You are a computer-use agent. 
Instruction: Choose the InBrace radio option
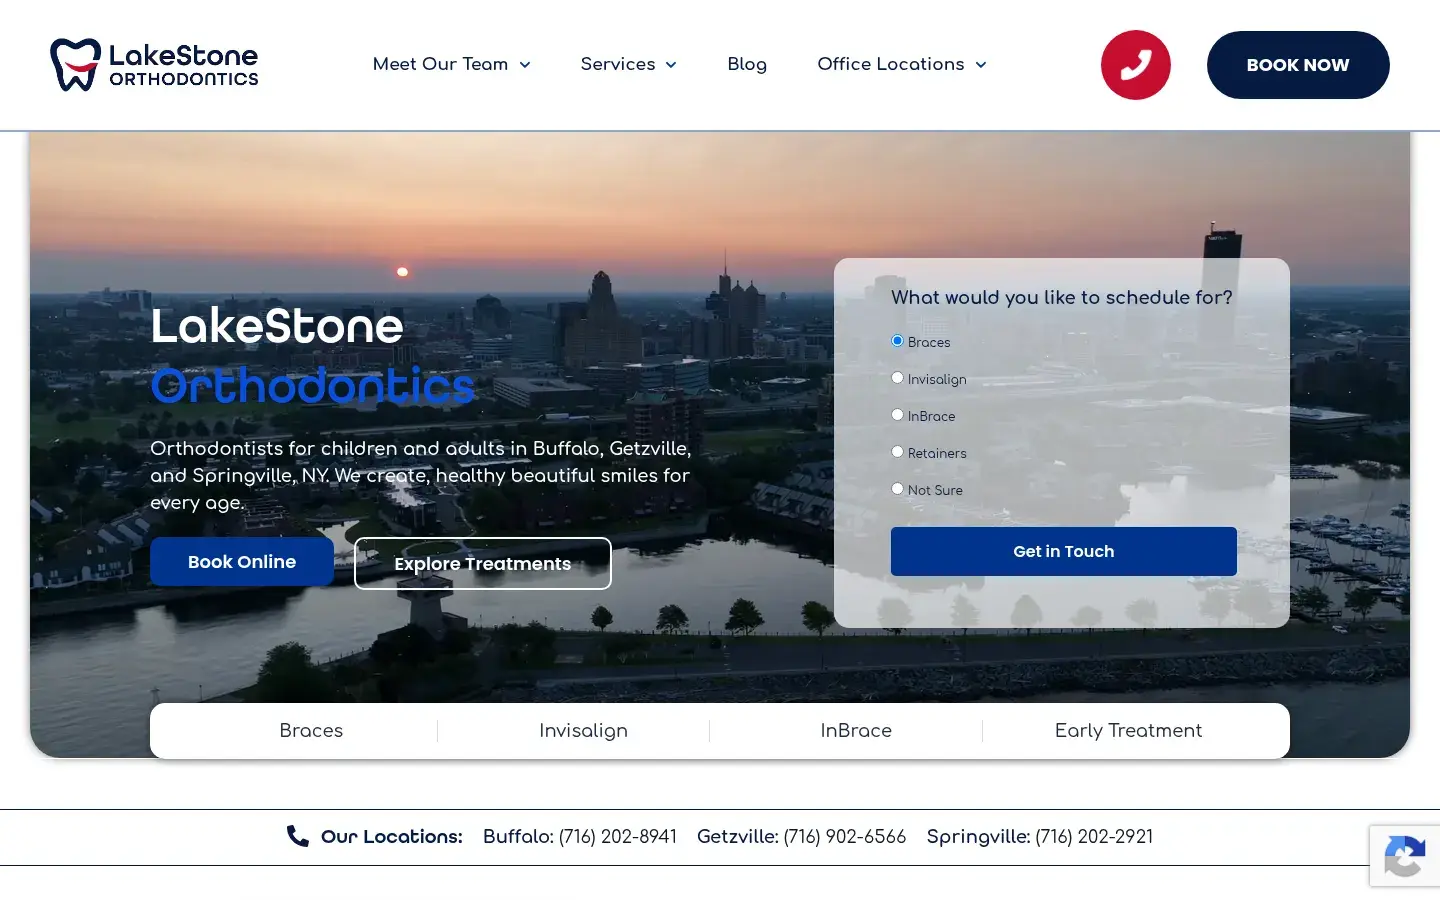point(897,415)
